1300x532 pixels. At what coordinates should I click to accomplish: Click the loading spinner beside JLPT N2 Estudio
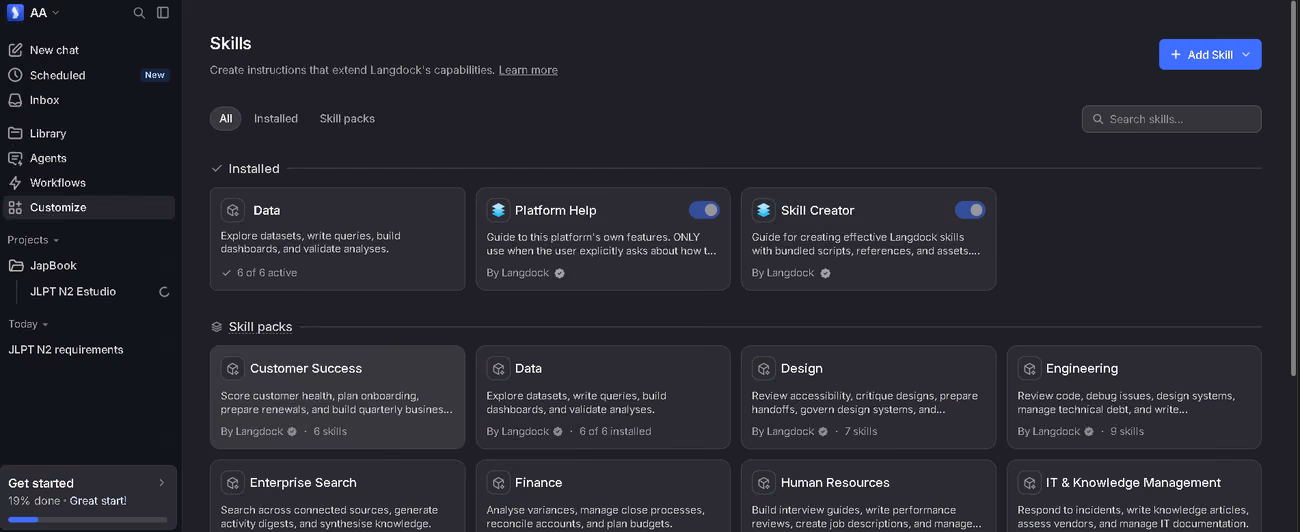164,292
